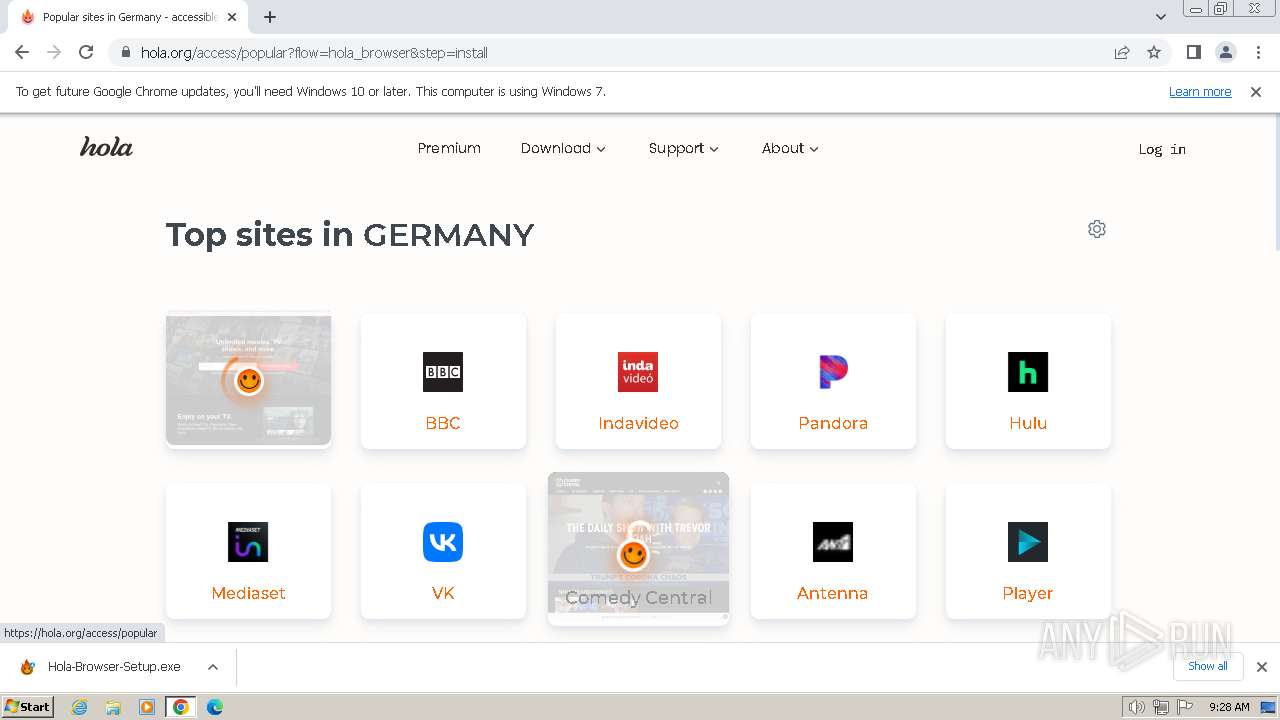Launch Microsoft Edge from taskbar
The height and width of the screenshot is (720, 1280).
(215, 707)
